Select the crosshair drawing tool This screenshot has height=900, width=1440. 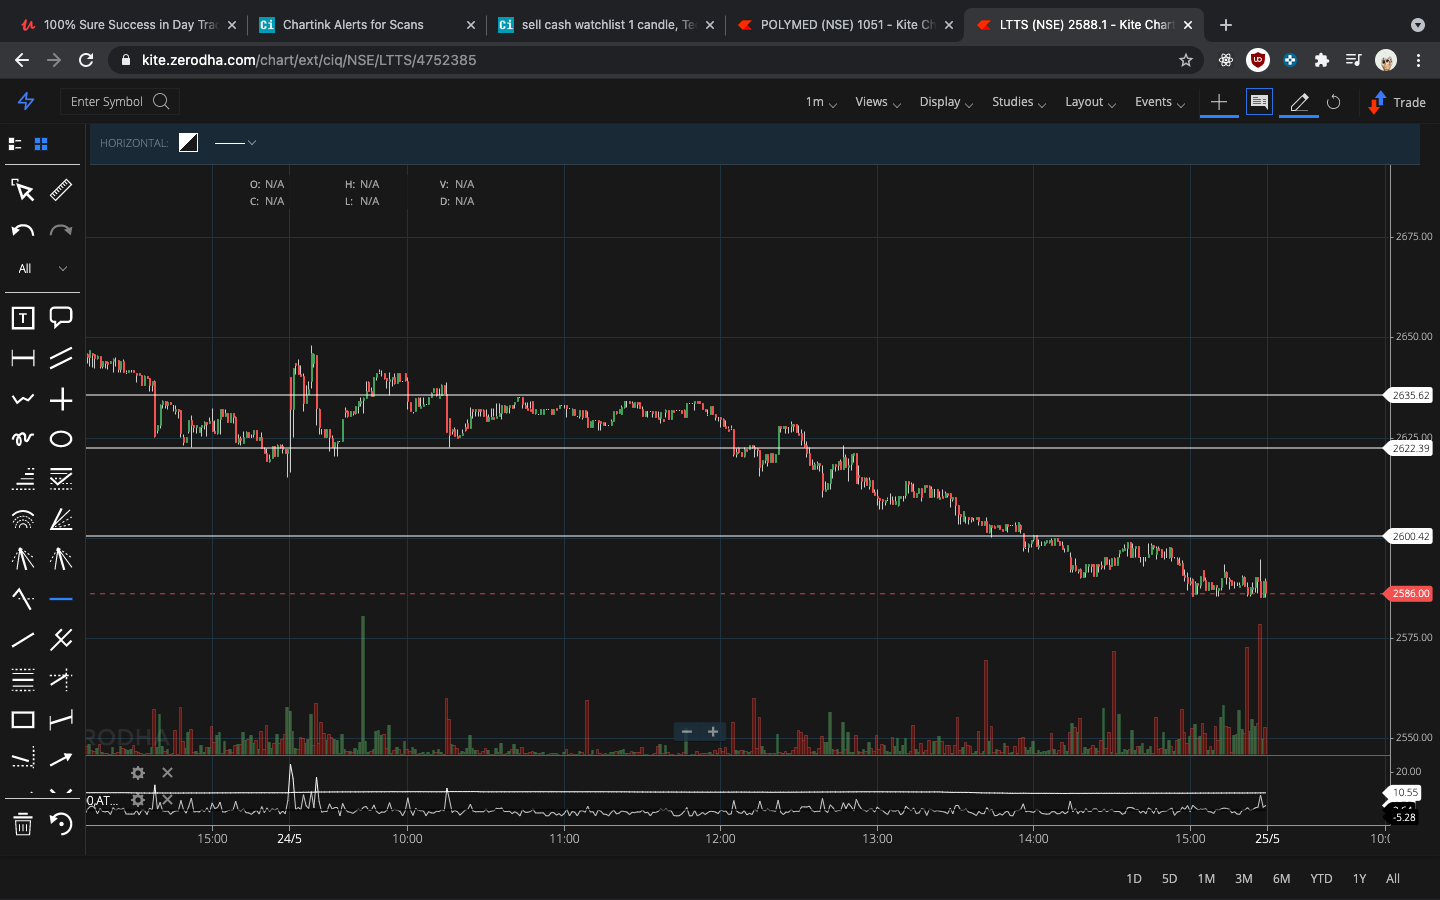(60, 398)
